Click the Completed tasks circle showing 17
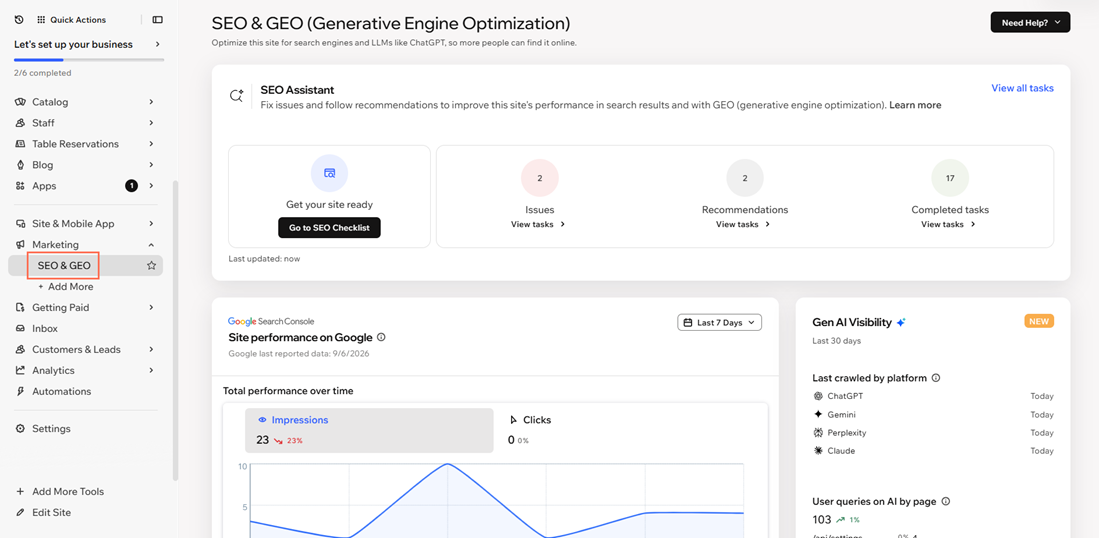This screenshot has width=1099, height=538. 950,178
